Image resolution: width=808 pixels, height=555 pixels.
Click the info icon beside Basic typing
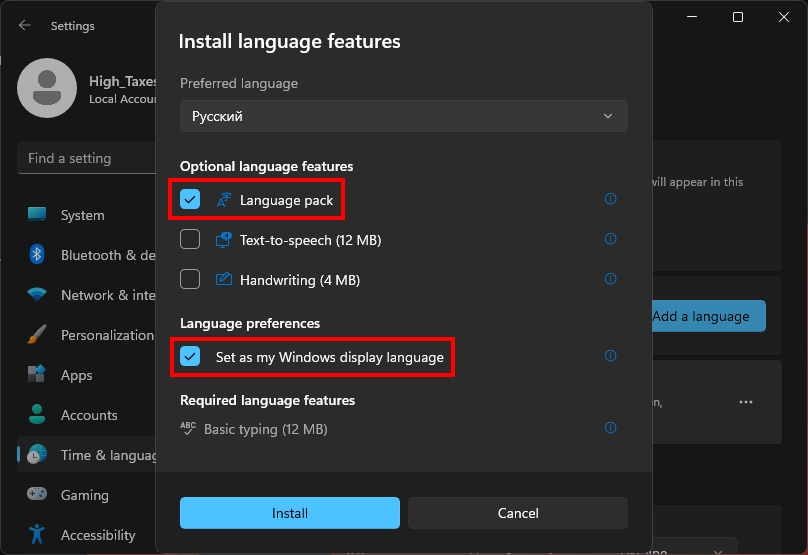[611, 428]
